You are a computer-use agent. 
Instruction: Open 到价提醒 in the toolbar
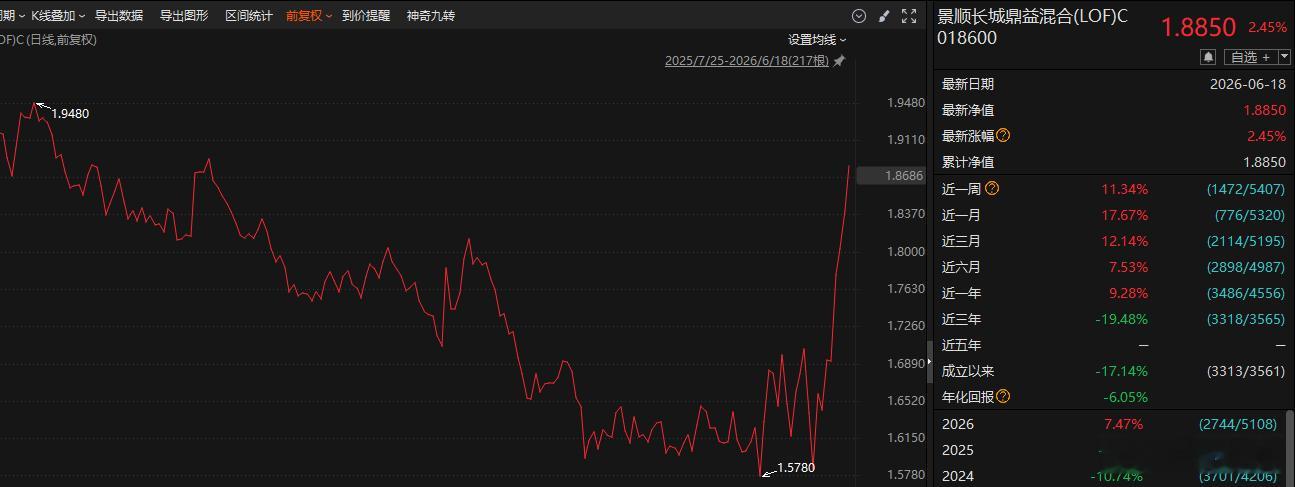(366, 16)
